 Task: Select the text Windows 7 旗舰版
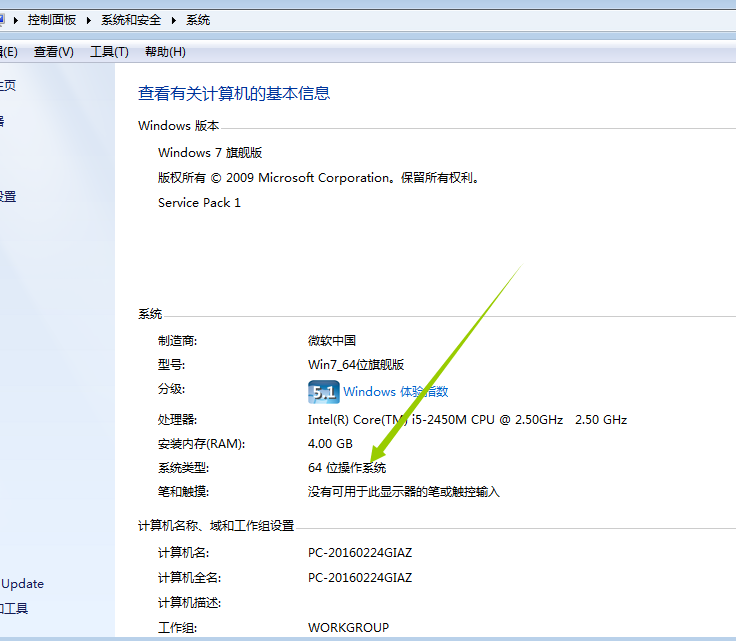tap(210, 153)
